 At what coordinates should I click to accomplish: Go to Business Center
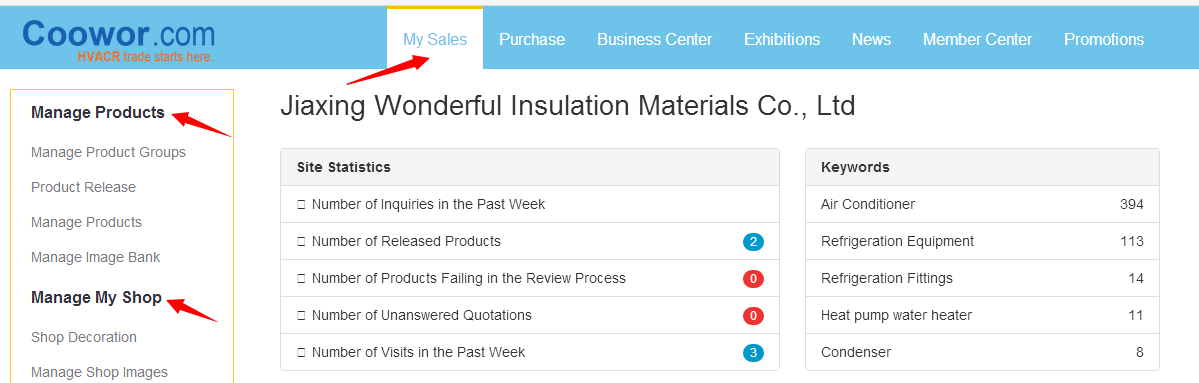tap(655, 39)
